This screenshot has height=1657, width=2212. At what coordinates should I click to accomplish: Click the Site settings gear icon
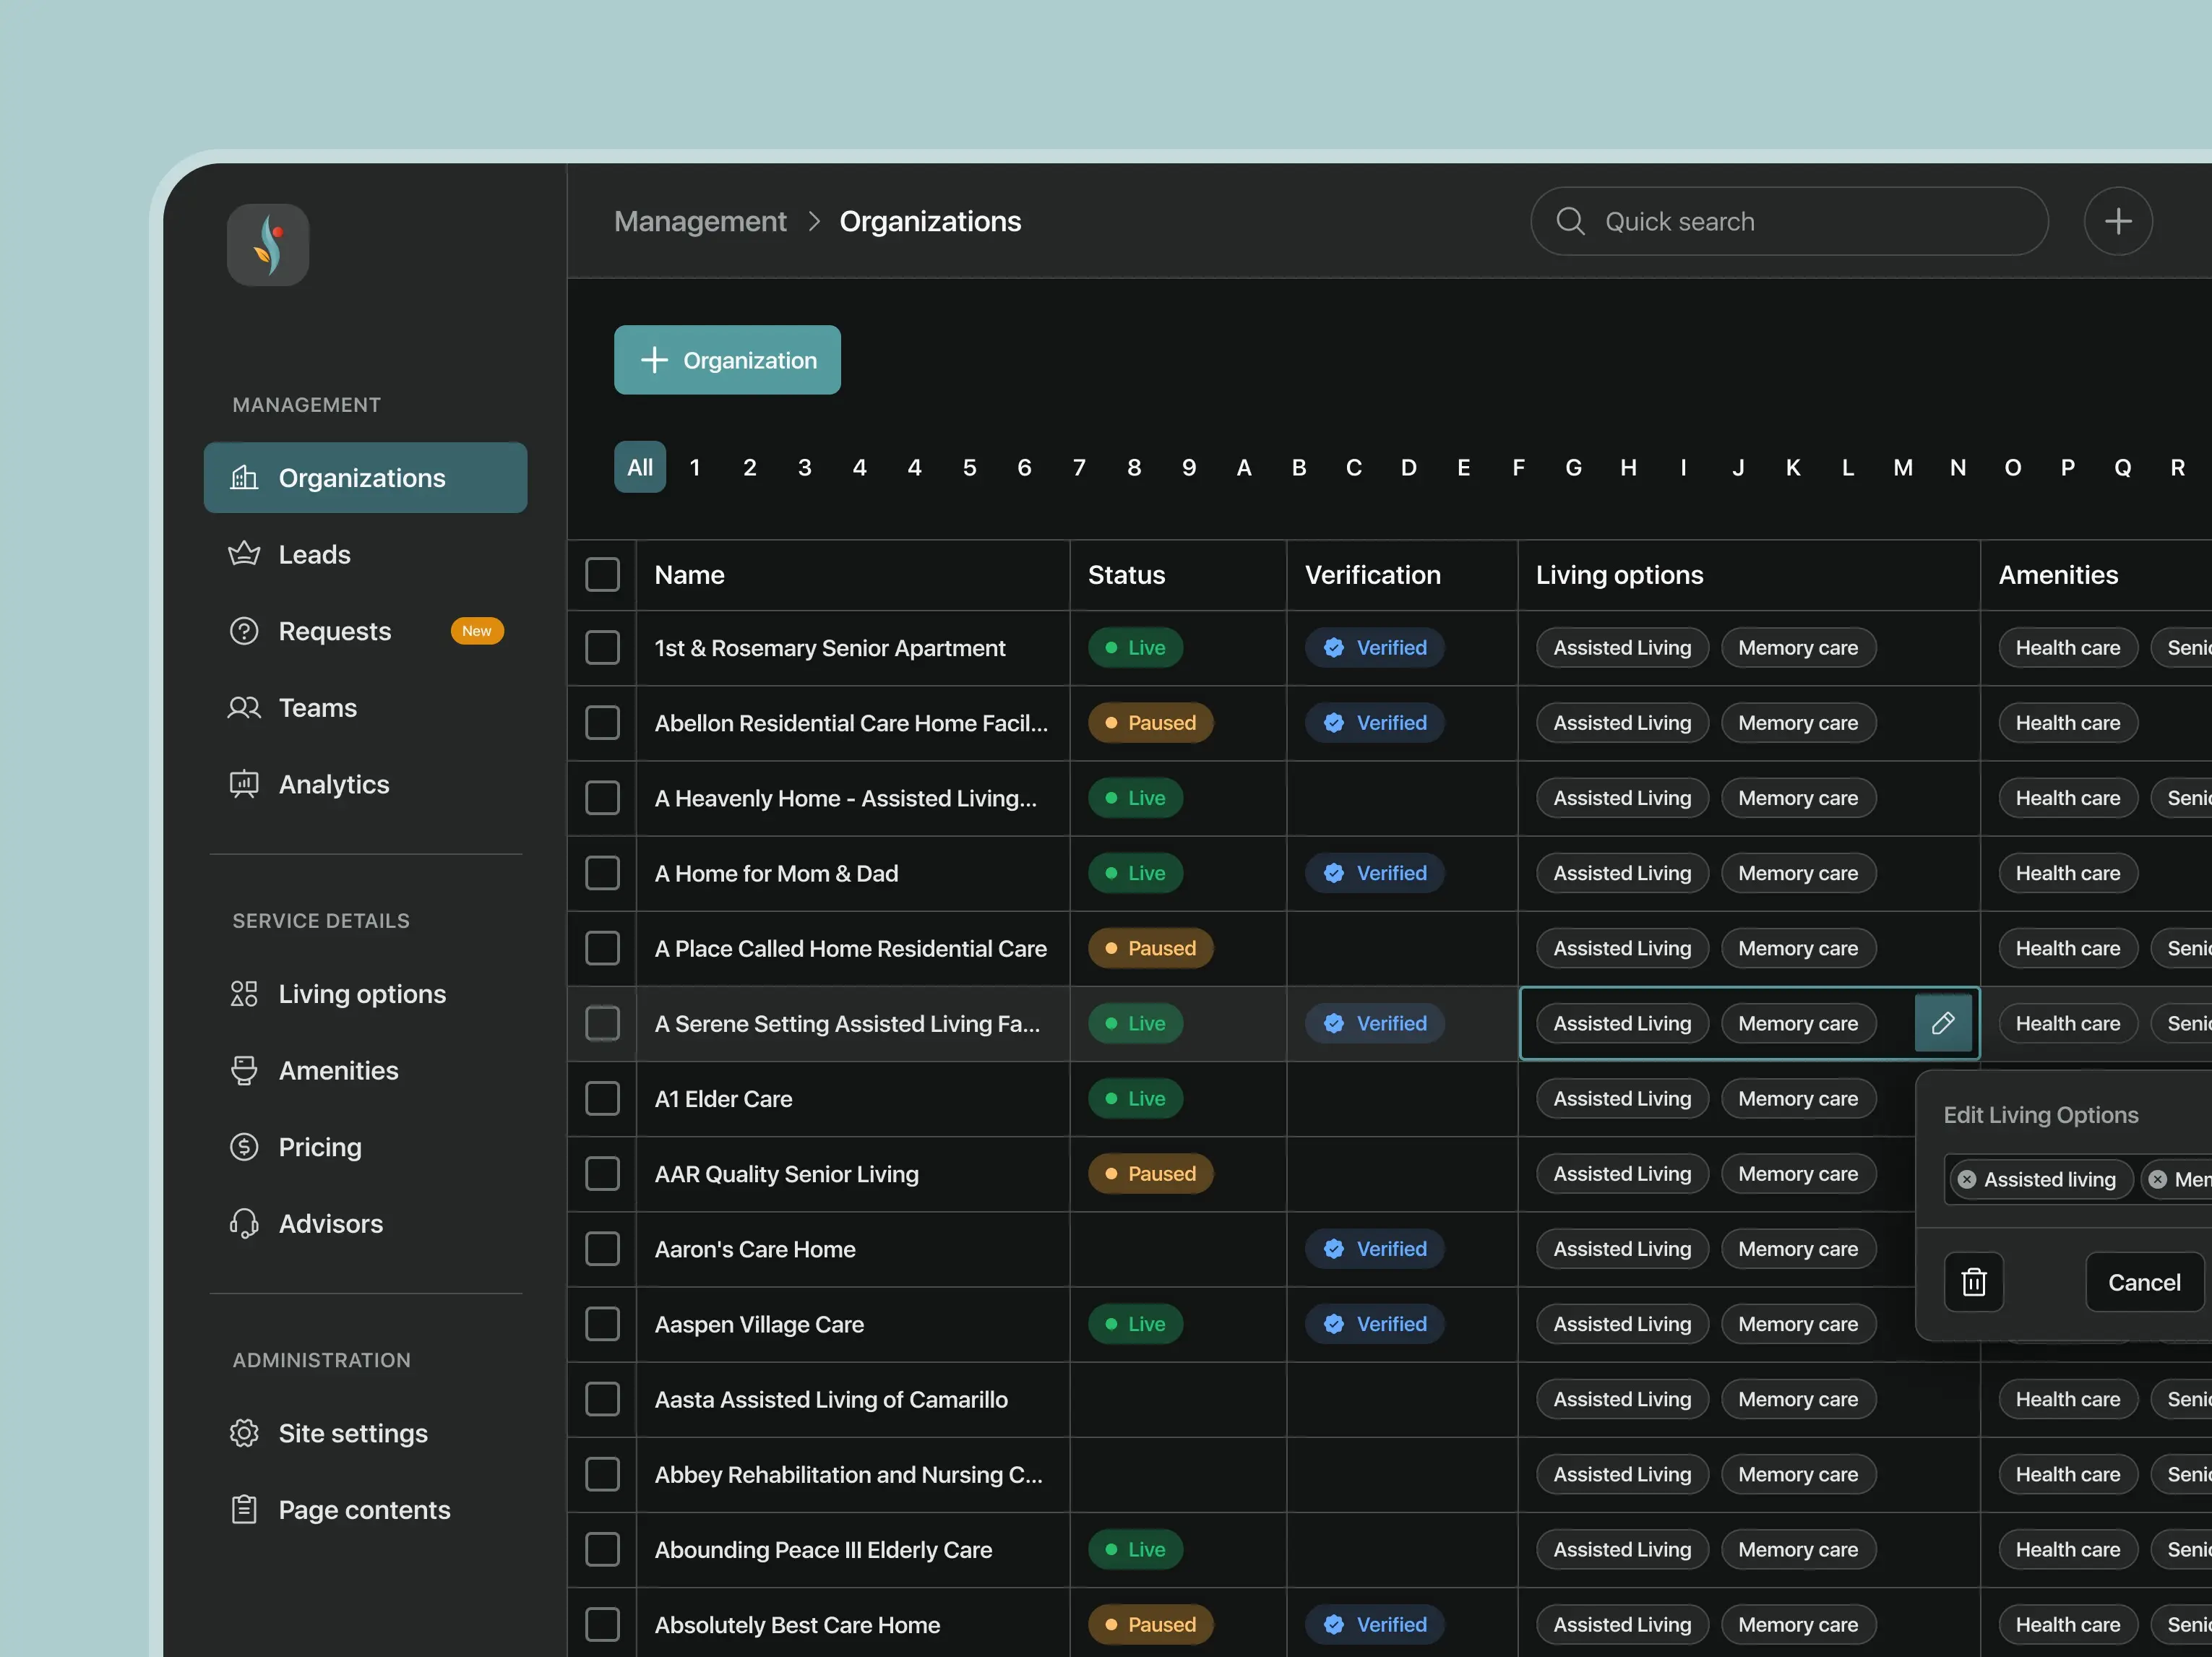[x=244, y=1433]
